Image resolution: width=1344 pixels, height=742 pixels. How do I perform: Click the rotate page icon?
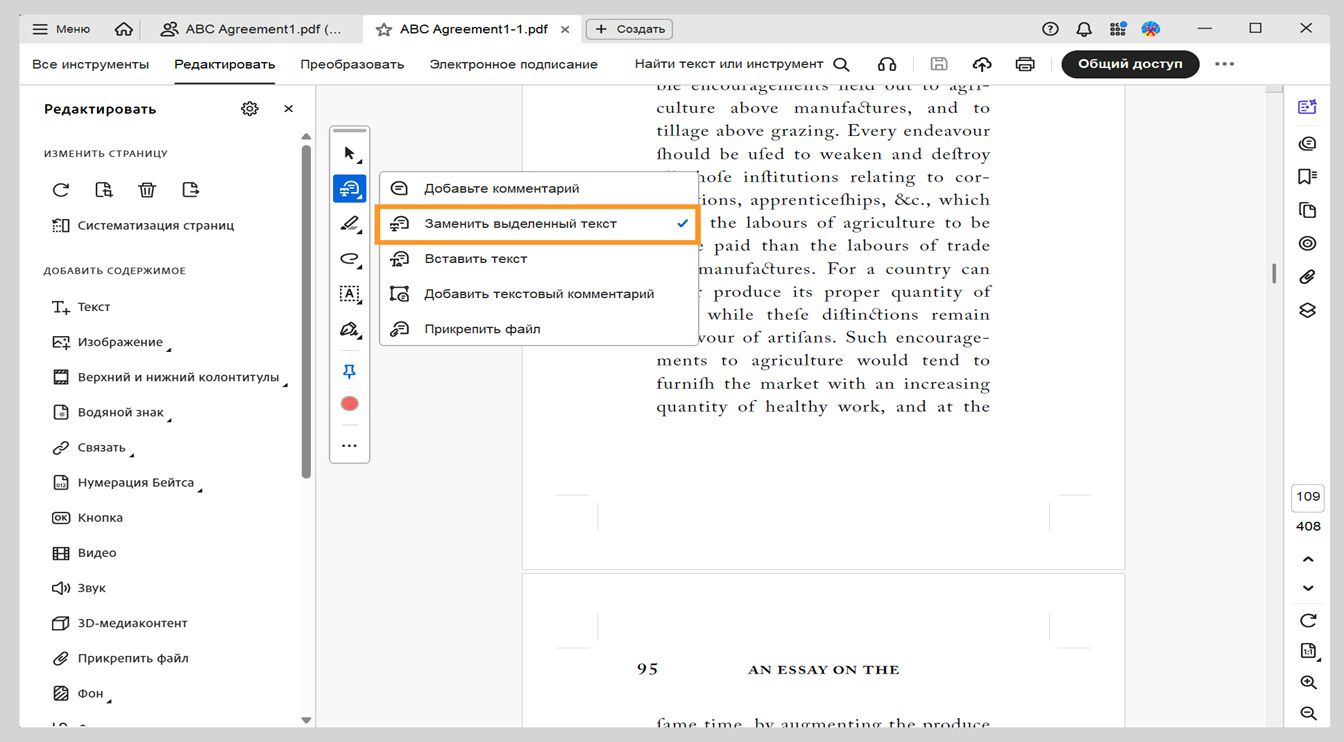61,189
